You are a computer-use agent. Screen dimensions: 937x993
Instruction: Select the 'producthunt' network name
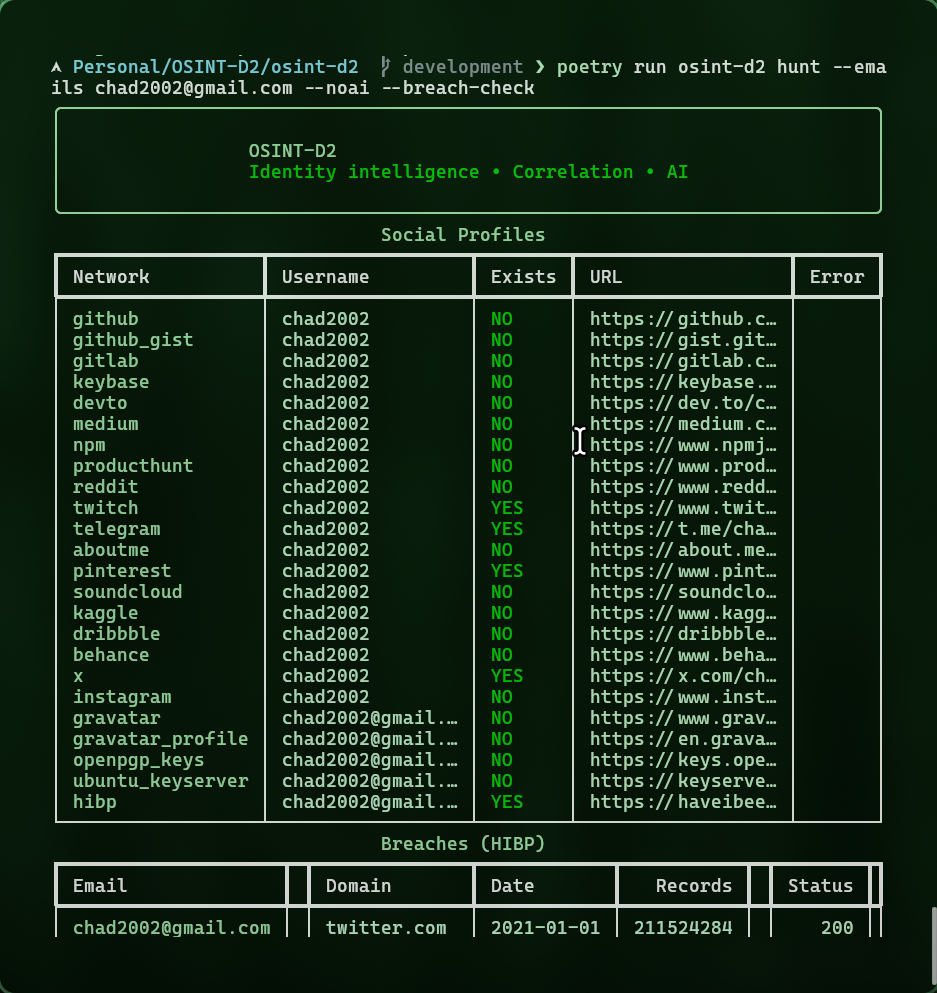coord(133,465)
